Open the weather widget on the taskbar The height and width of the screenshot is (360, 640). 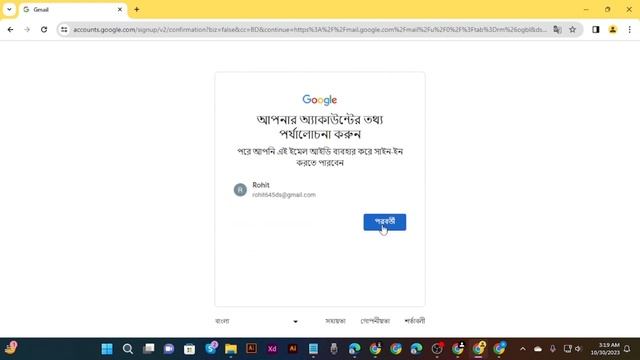click(x=11, y=349)
